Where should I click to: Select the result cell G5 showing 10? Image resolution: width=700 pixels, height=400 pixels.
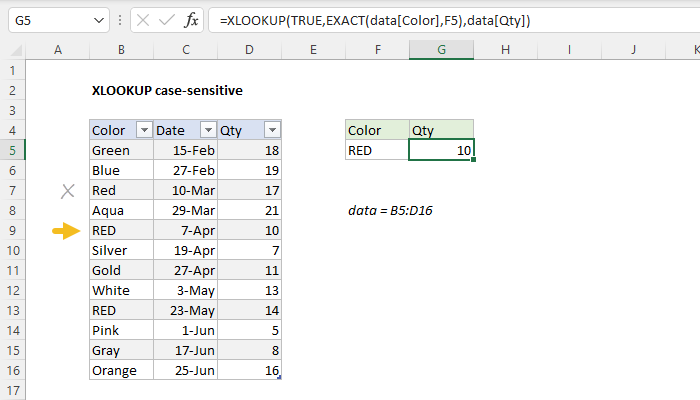tap(441, 150)
